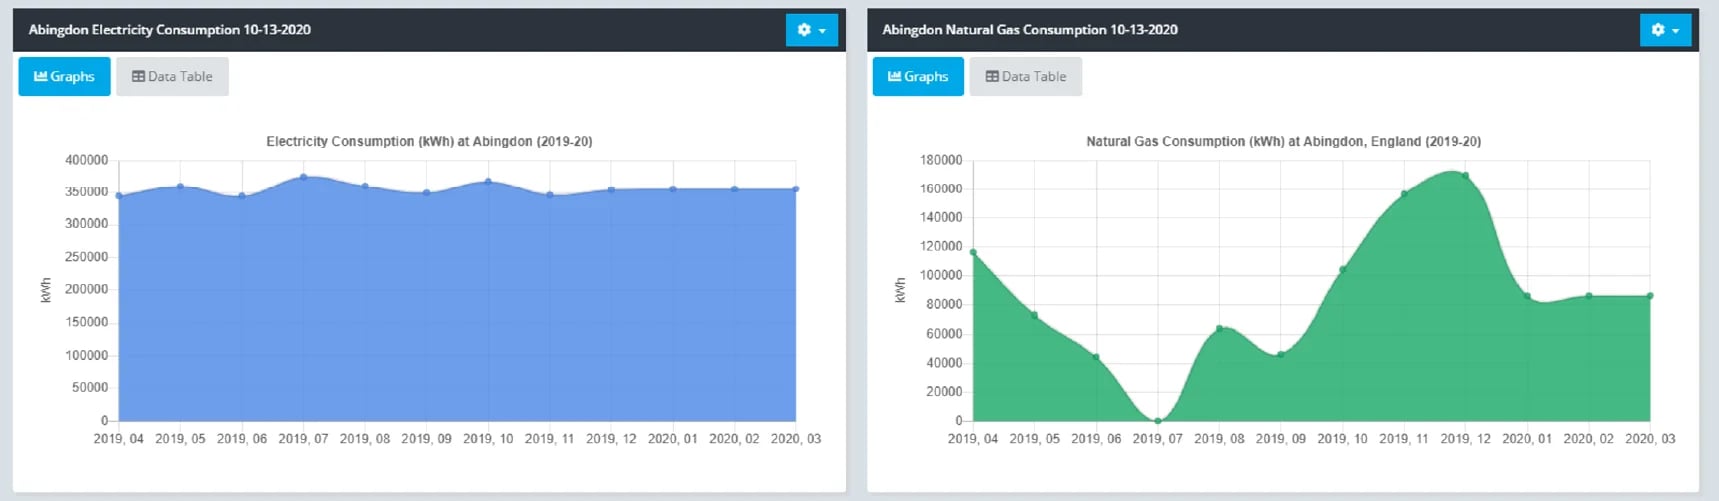Select the gas data point for 2020, 01

point(1527,296)
